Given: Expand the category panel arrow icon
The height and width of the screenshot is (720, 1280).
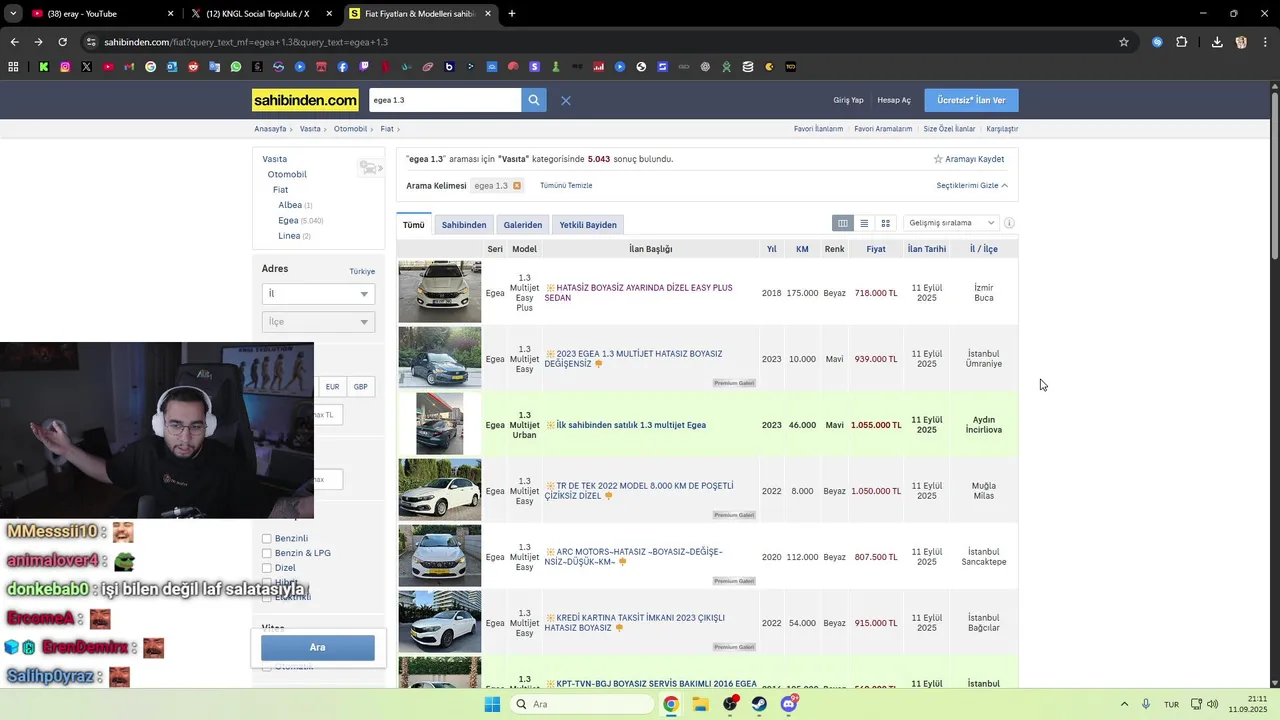Looking at the screenshot, I should (370, 168).
